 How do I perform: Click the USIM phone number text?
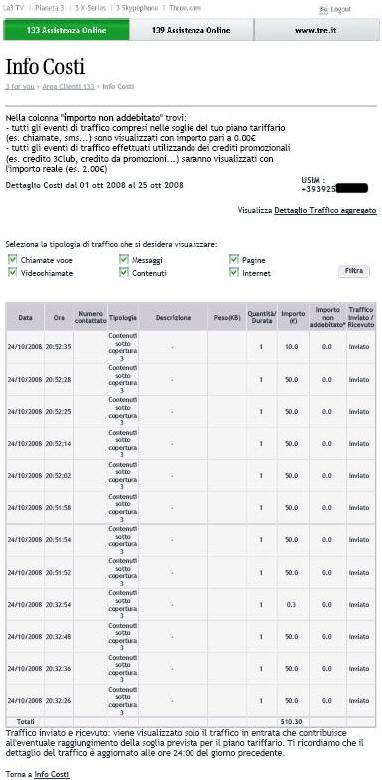[334, 188]
